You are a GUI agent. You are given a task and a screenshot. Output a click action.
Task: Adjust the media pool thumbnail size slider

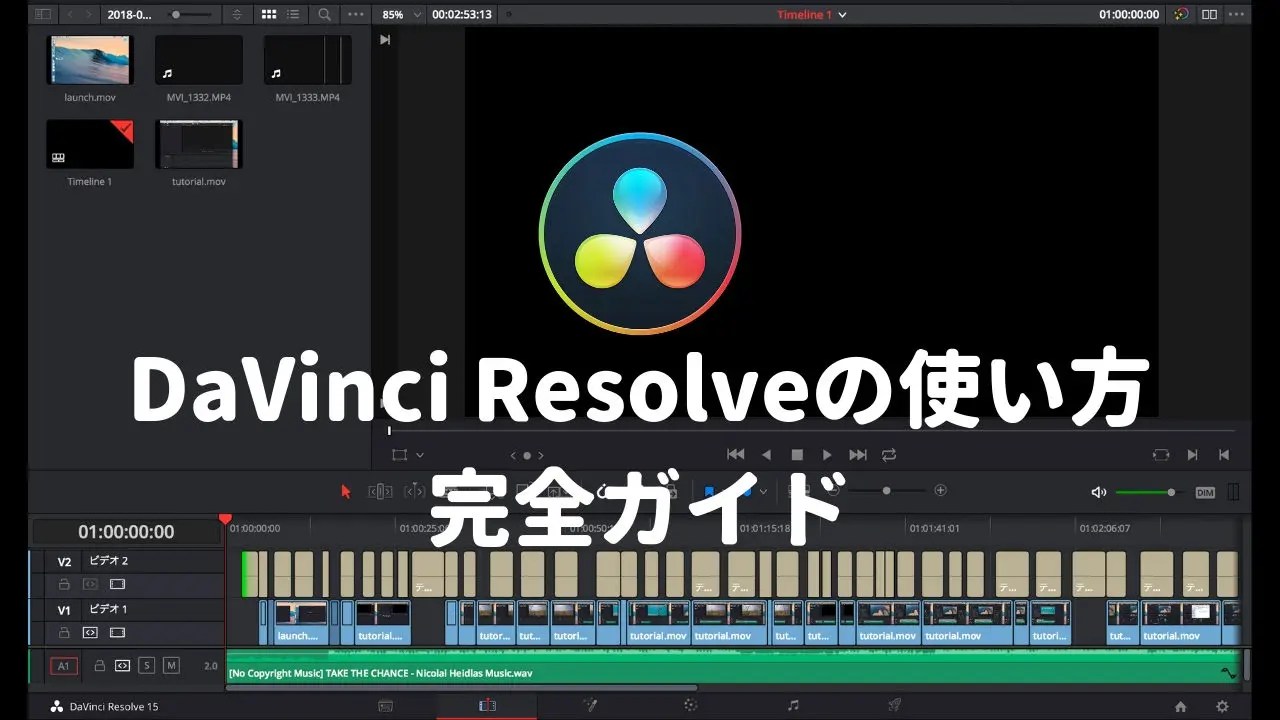pyautogui.click(x=192, y=15)
